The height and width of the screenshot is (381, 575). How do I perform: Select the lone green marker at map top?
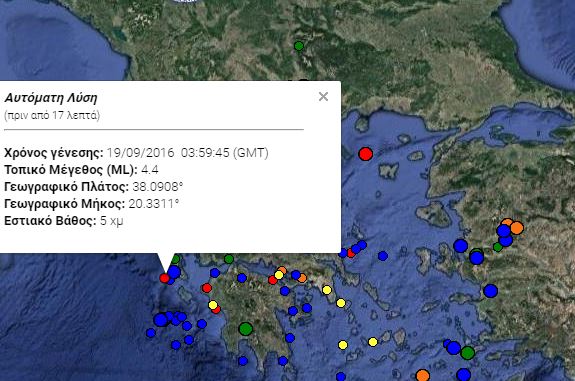pyautogui.click(x=299, y=46)
